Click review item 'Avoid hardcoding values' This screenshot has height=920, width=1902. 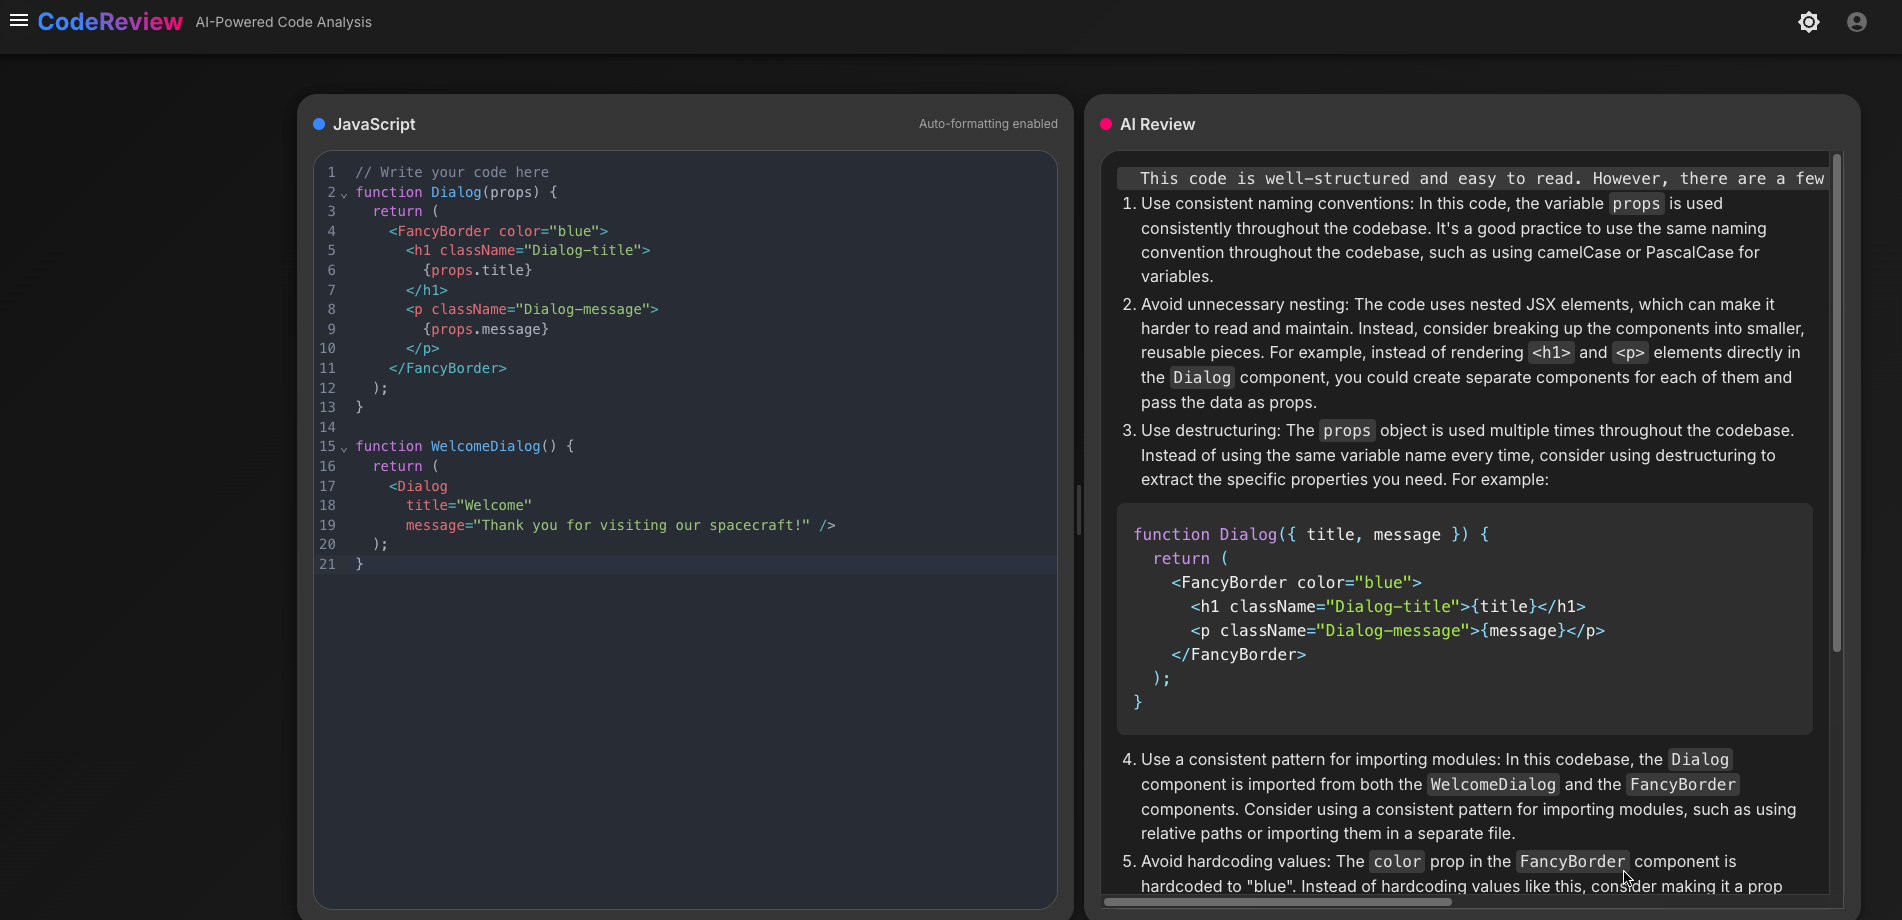1236,861
